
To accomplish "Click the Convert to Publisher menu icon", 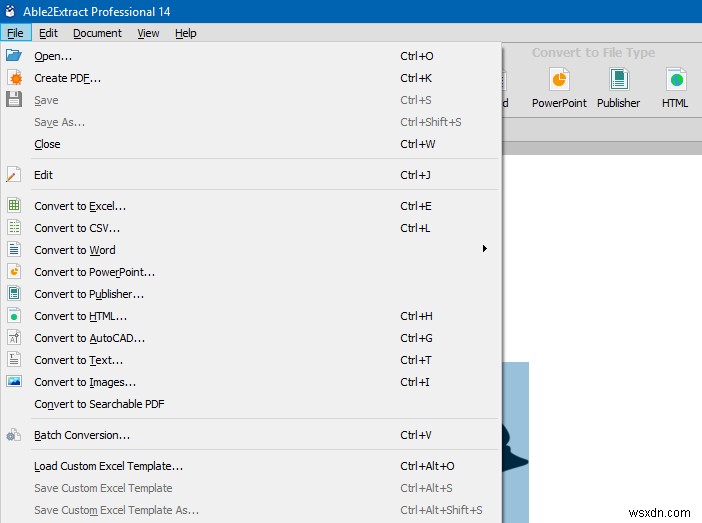I will pyautogui.click(x=14, y=293).
